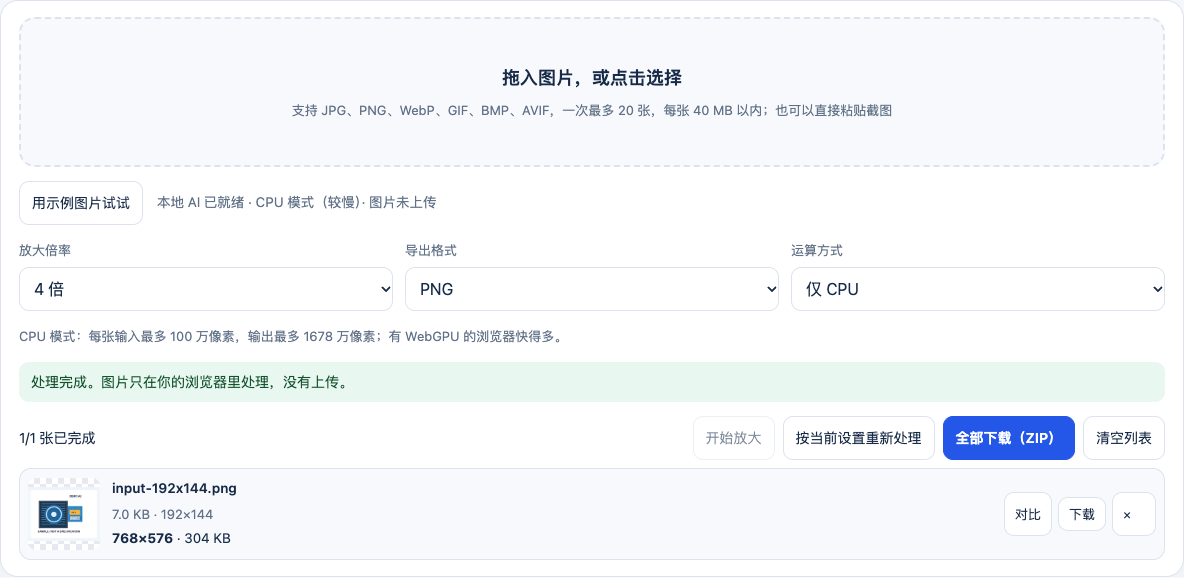Viewport: 1184px width, 578px height.
Task: Click 下载 for input-192x144.png
Action: tap(1081, 515)
